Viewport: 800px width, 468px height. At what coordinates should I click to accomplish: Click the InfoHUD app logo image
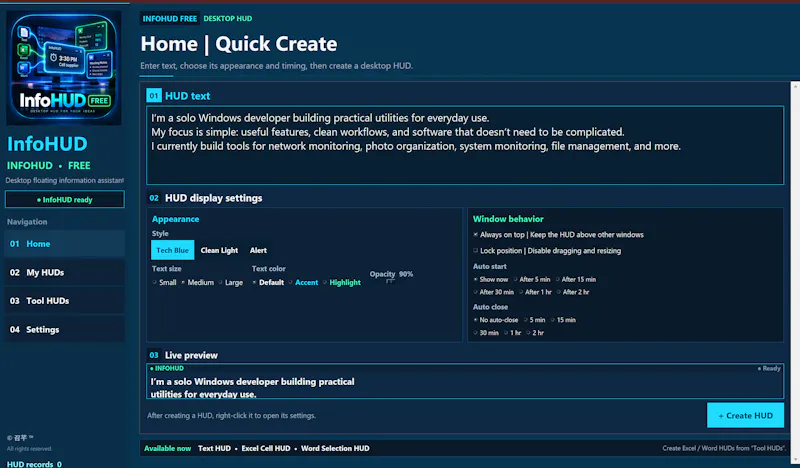[64, 68]
